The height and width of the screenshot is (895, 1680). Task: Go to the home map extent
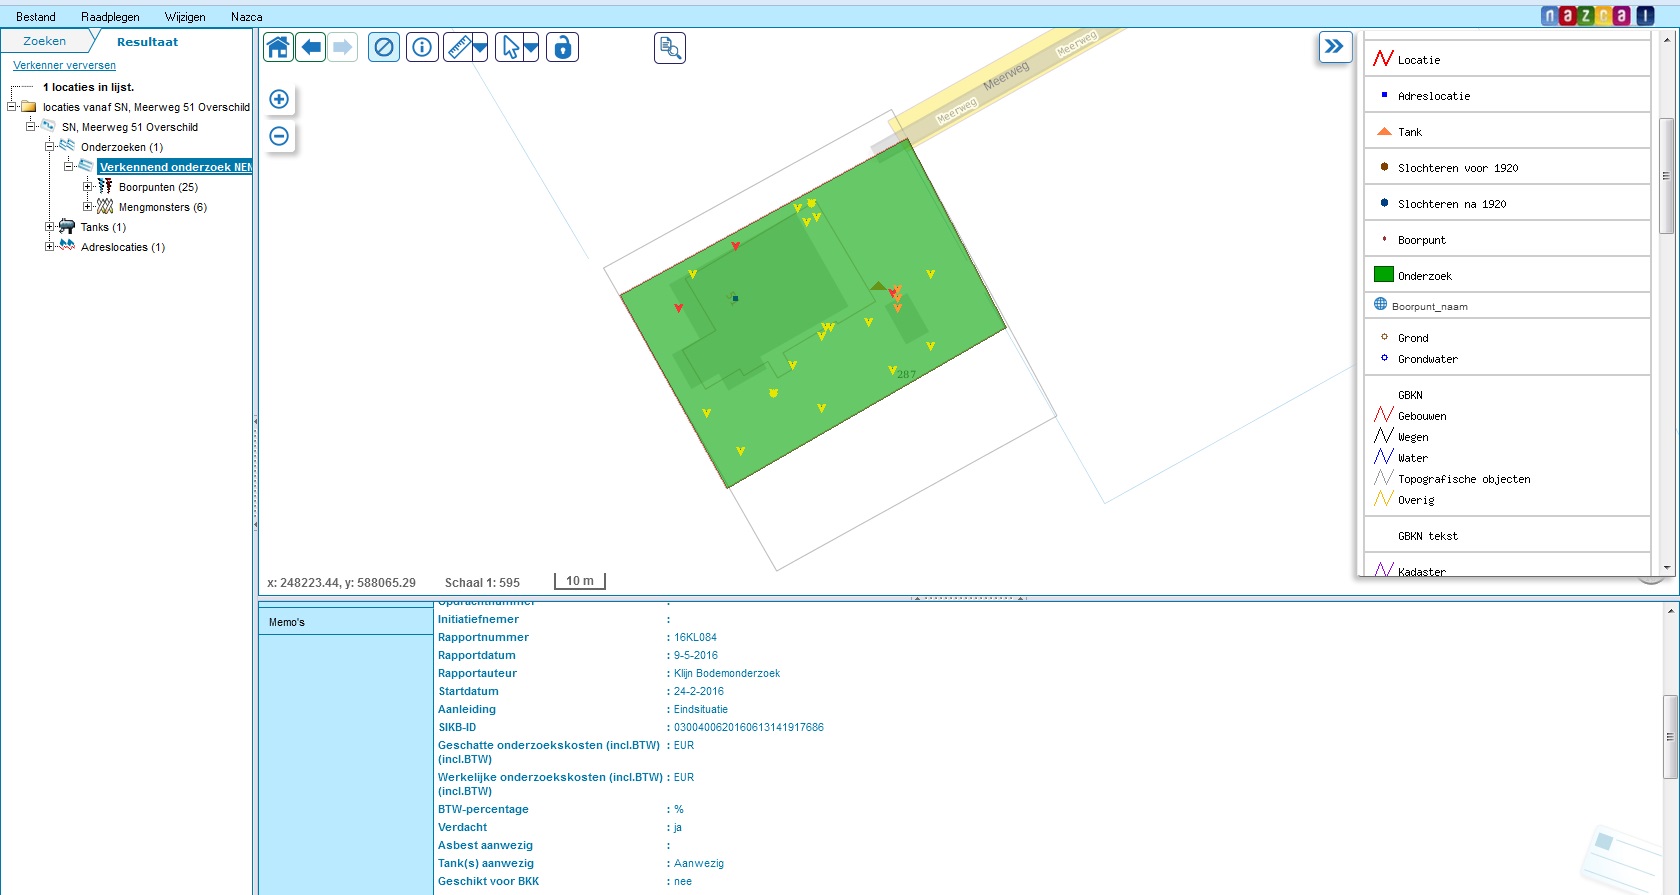pos(278,47)
